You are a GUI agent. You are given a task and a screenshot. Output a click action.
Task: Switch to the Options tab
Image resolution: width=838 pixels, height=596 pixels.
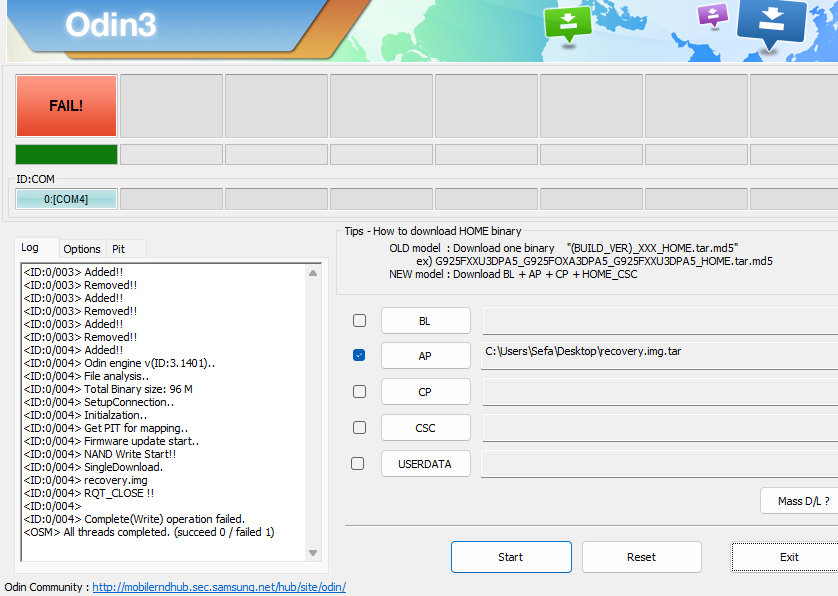pos(82,249)
